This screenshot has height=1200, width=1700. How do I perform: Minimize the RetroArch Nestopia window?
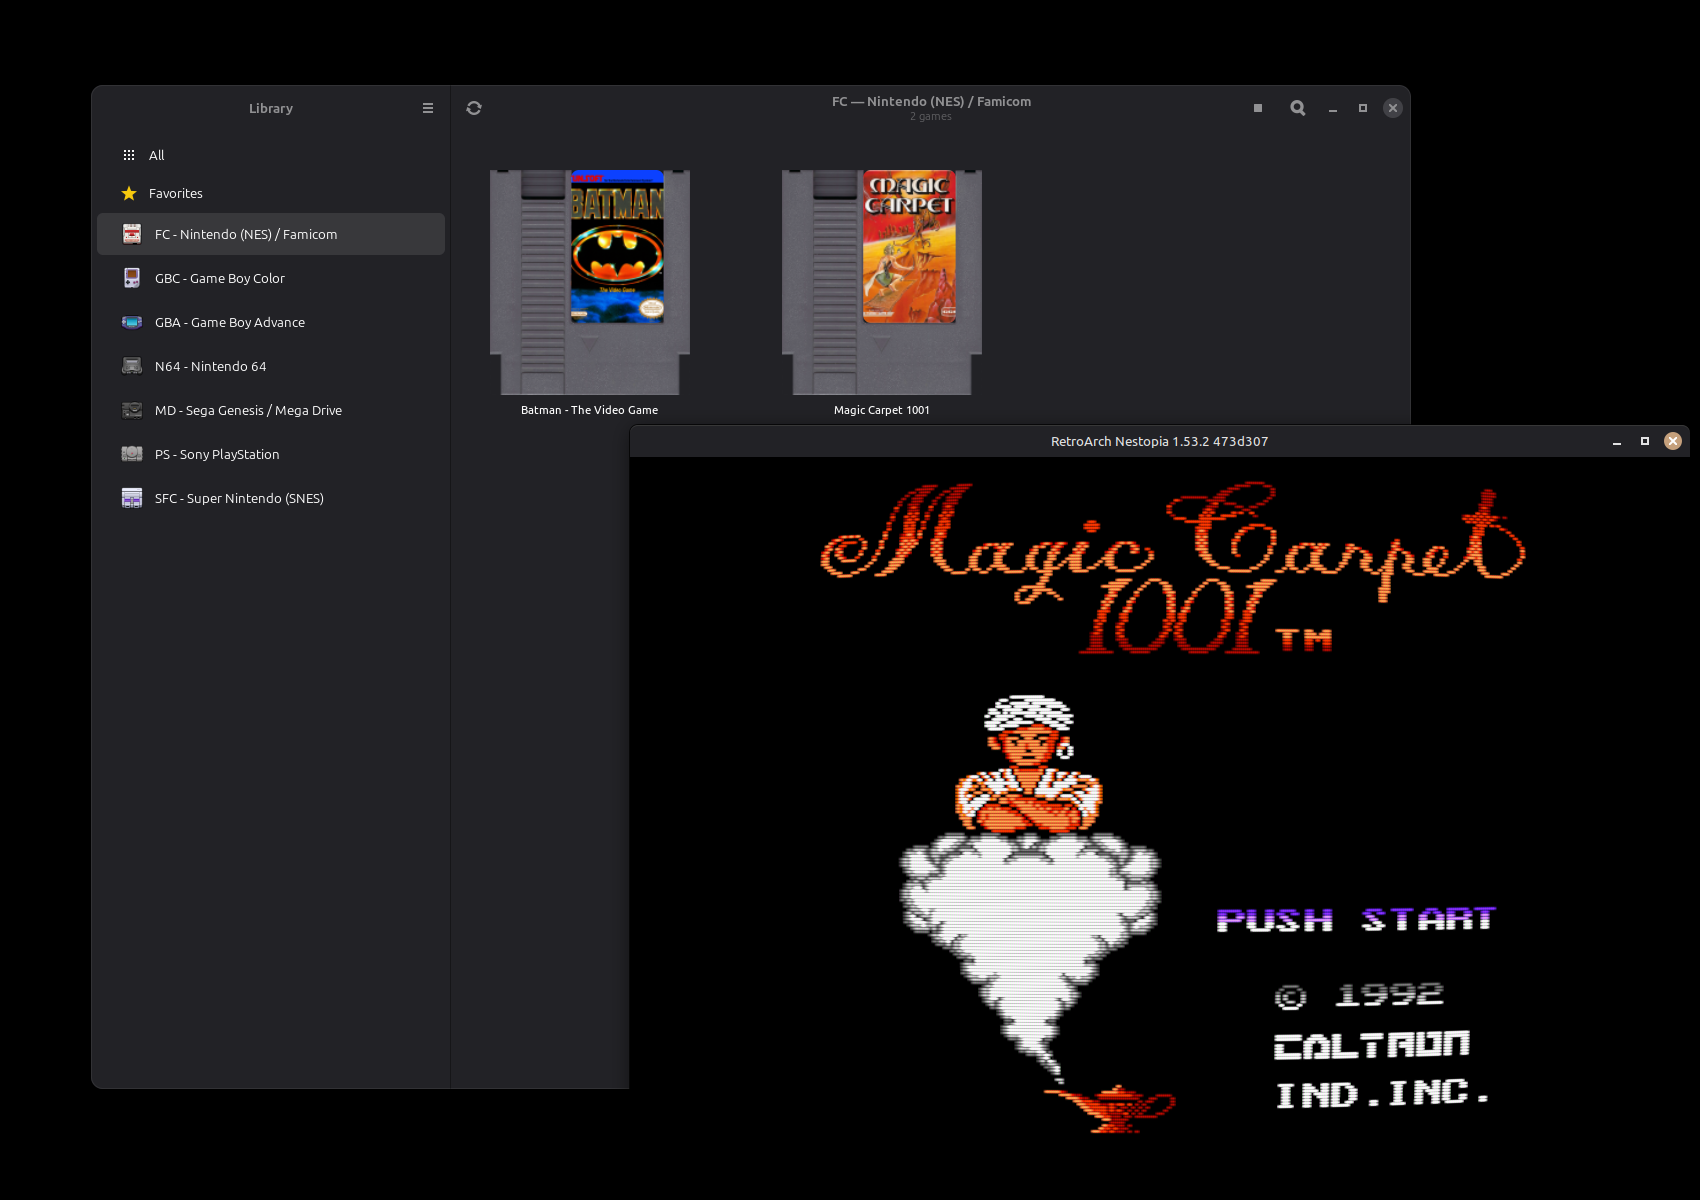click(1617, 441)
